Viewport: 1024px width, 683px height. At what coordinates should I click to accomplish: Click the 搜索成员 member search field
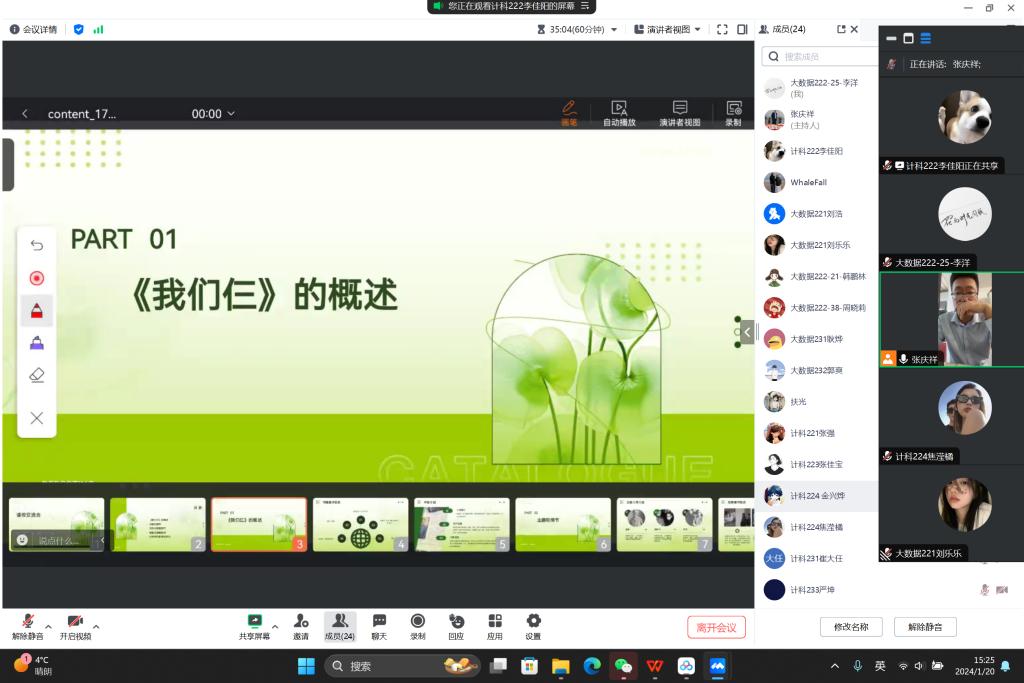pos(820,57)
